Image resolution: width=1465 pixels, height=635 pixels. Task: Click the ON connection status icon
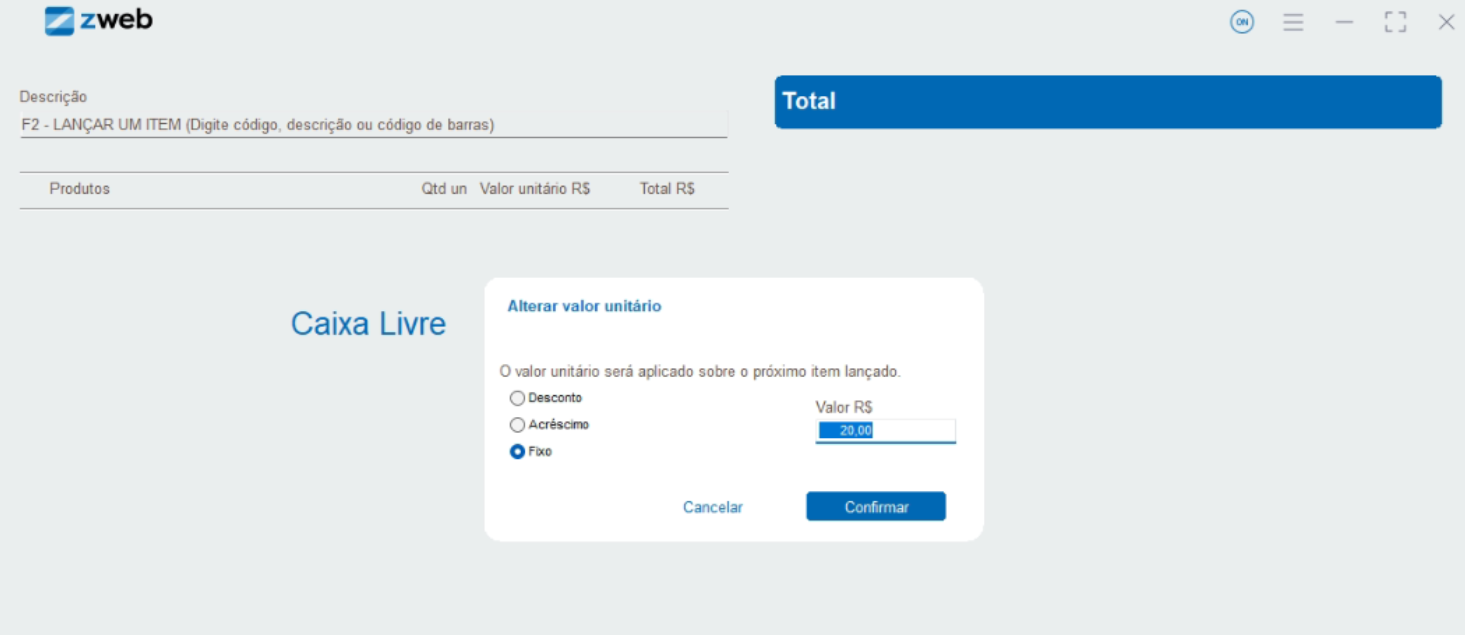[x=1241, y=22]
